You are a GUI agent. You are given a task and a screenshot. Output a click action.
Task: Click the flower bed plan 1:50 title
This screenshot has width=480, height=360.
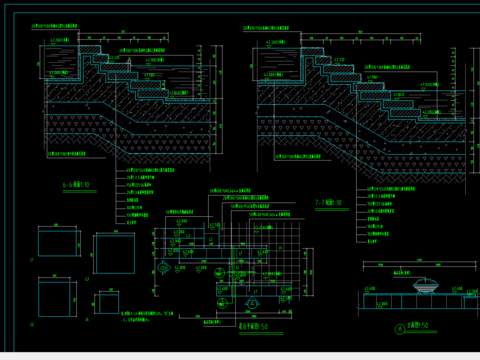pyautogui.click(x=253, y=326)
